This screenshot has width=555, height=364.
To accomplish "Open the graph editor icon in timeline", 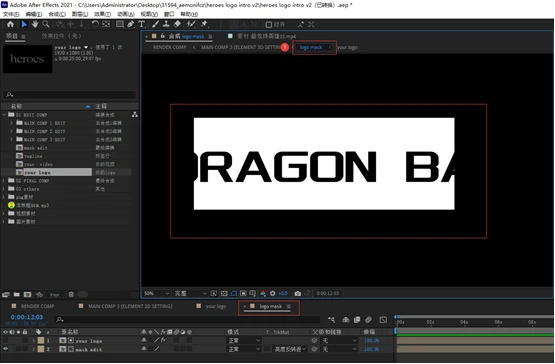I will click(x=383, y=320).
